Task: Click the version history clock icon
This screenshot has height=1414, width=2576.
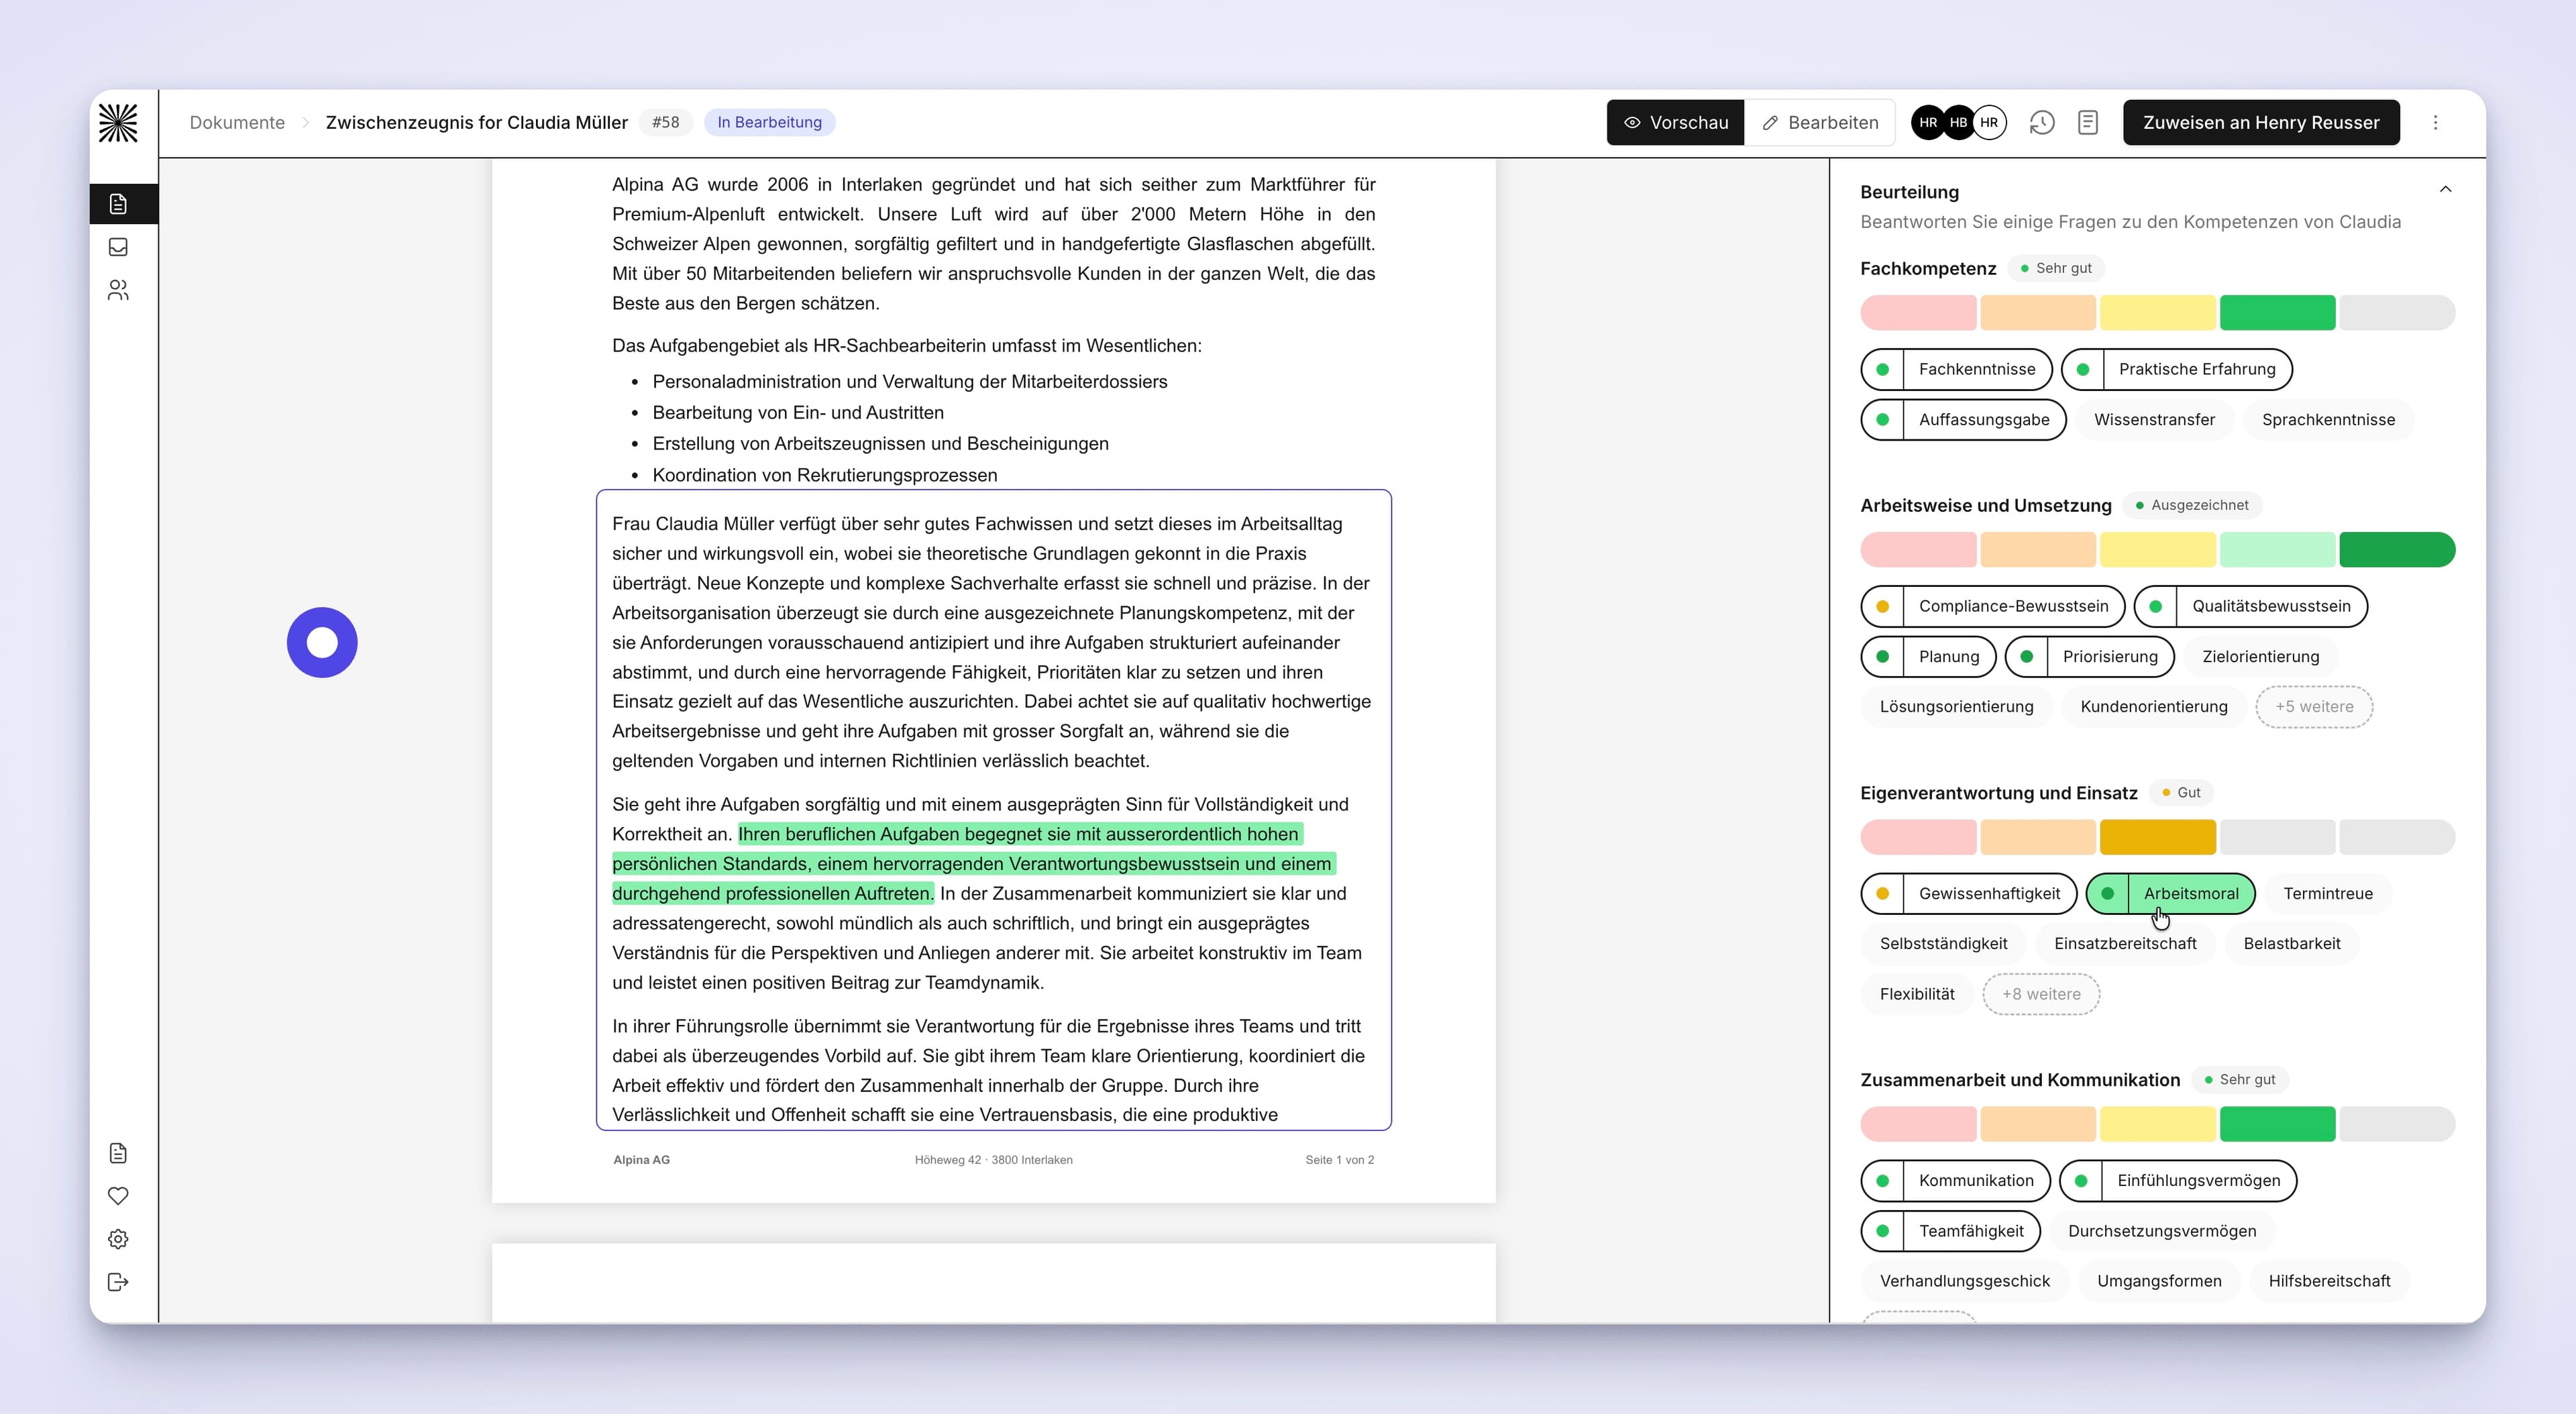Action: (x=2042, y=122)
